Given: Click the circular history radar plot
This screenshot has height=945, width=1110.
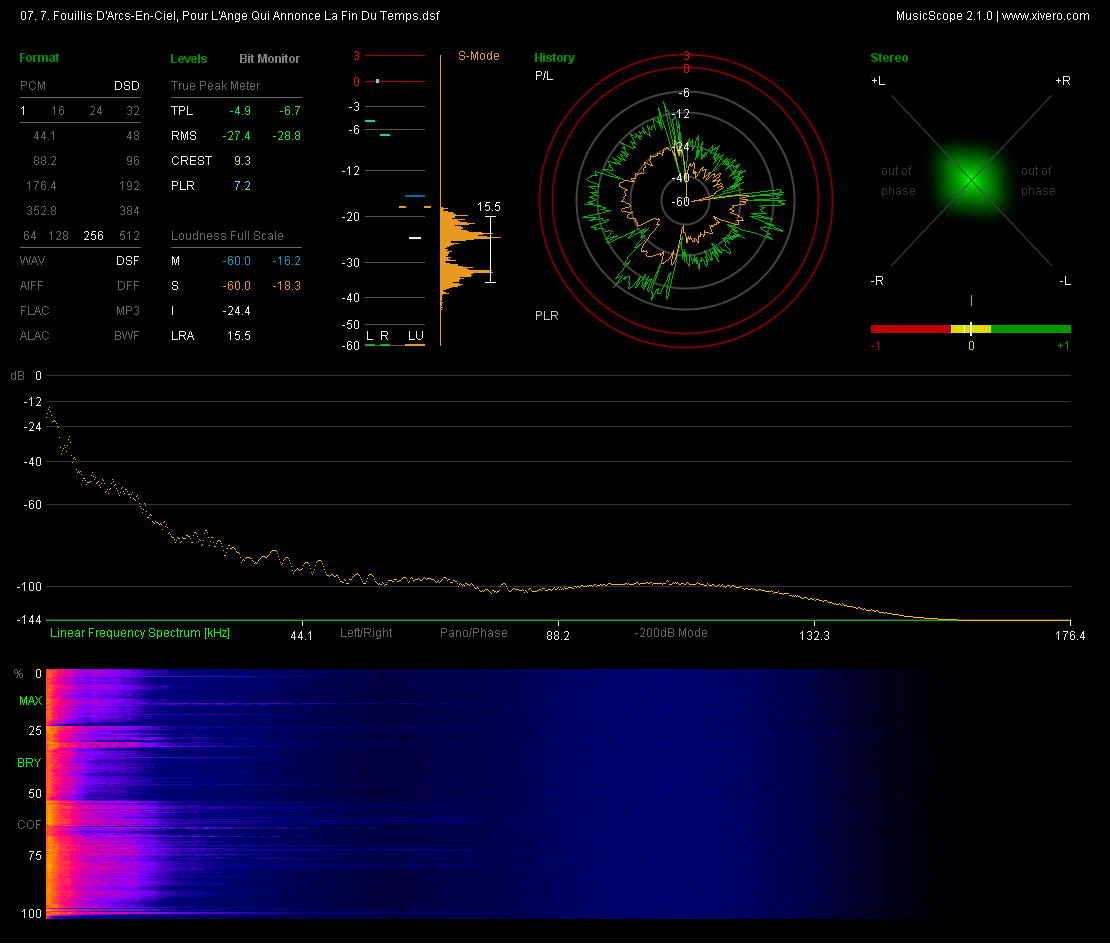Looking at the screenshot, I should (x=686, y=201).
